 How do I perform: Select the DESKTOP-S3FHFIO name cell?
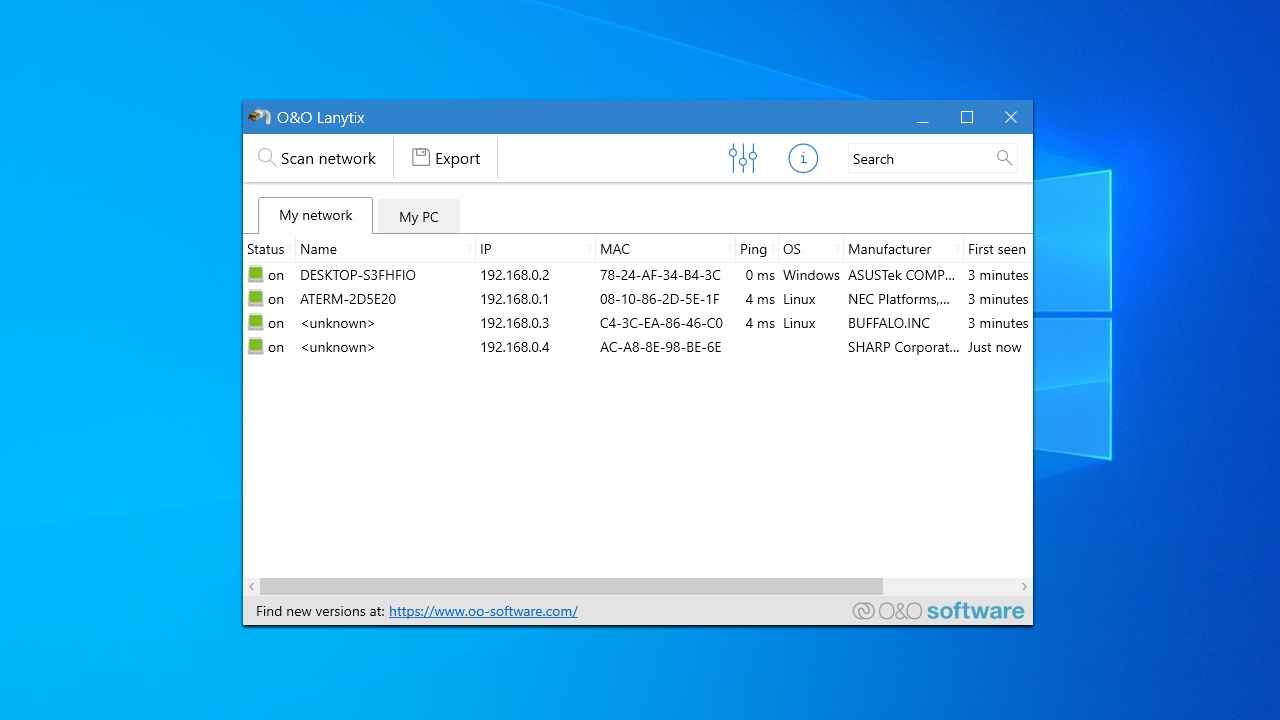358,275
